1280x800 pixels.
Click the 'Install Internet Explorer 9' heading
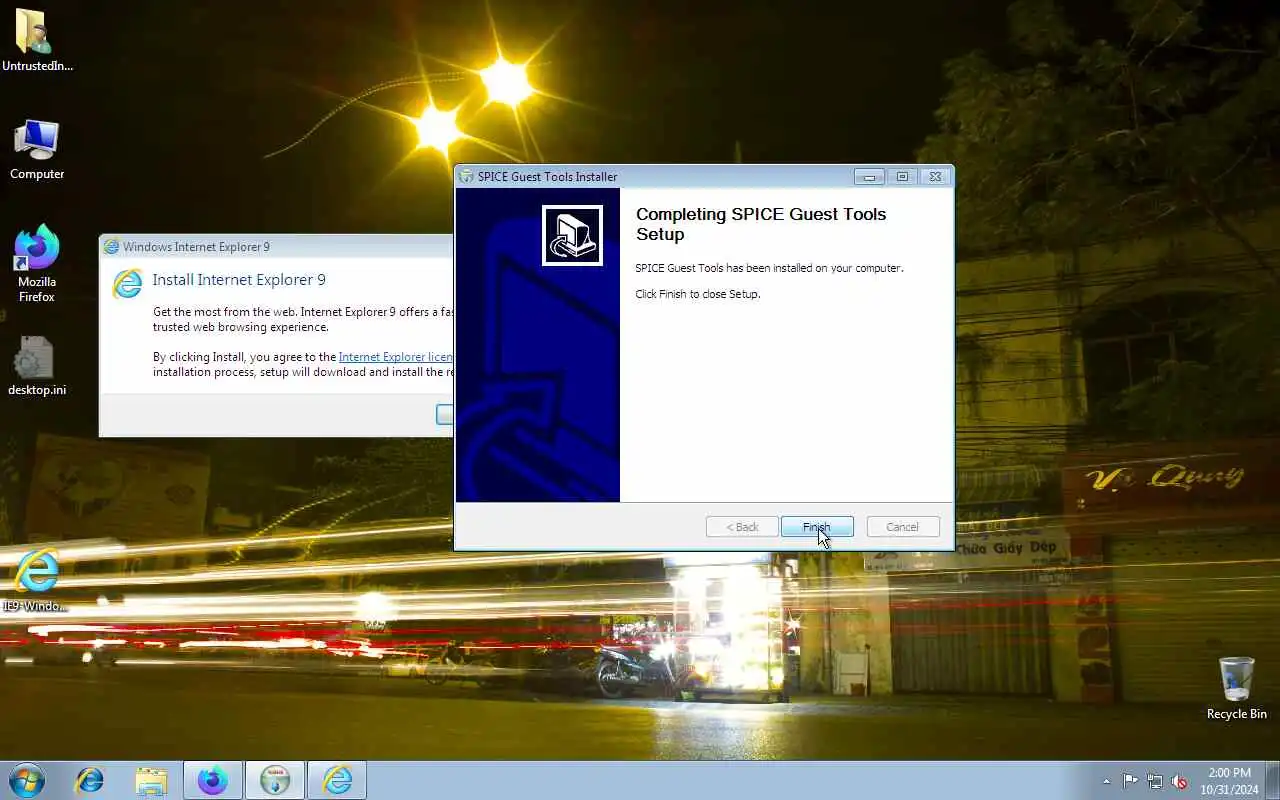point(239,280)
